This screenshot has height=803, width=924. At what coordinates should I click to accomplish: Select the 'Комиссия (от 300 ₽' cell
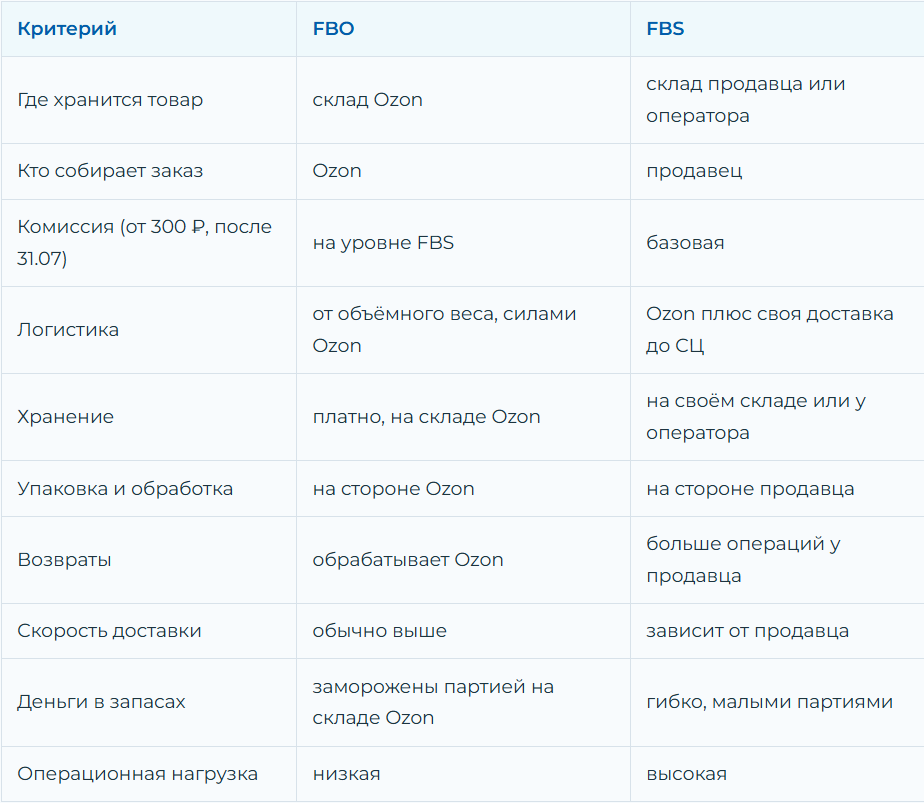(145, 243)
